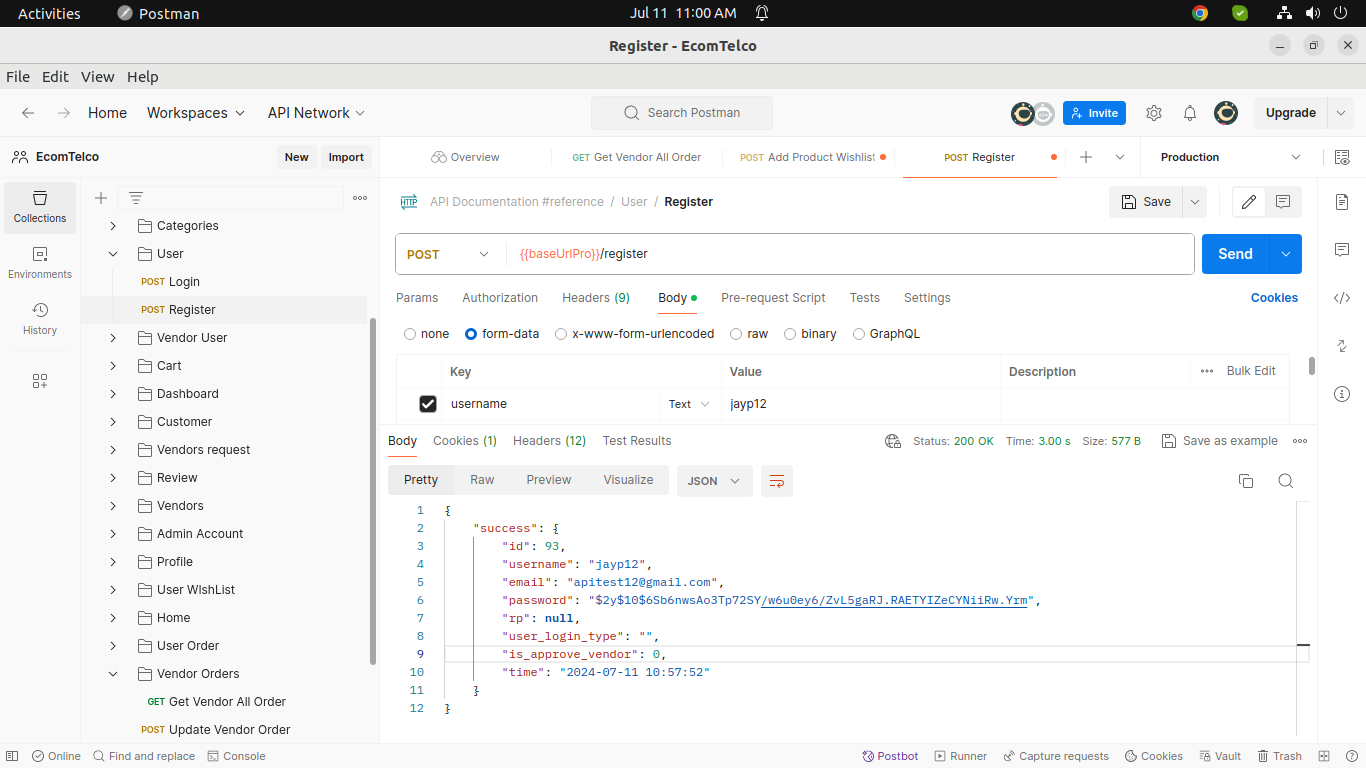Click Bulk Edit
Viewport: 1366px width, 768px height.
point(1251,371)
